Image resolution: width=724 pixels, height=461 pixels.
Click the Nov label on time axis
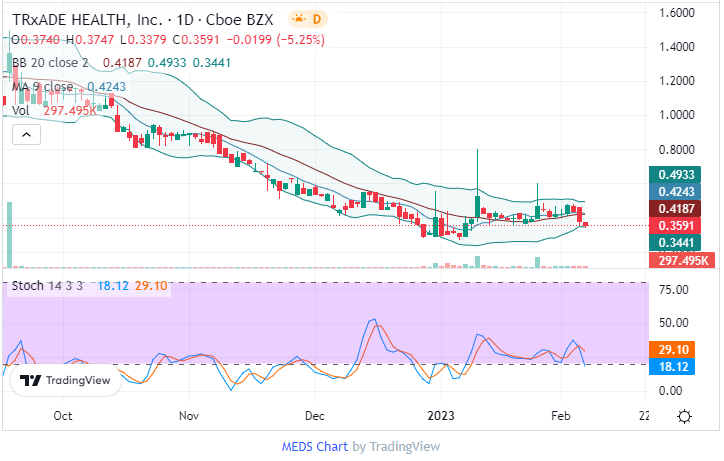point(189,415)
